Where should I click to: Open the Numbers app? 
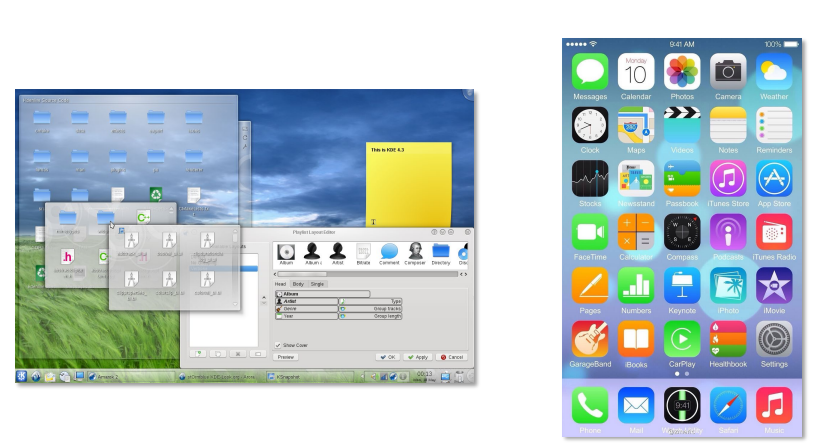636,285
